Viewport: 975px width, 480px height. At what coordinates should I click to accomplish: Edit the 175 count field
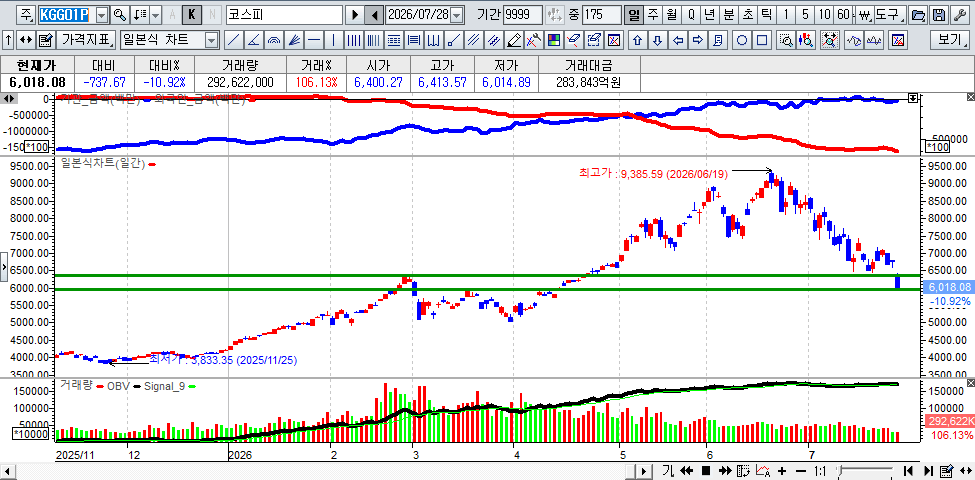click(601, 15)
